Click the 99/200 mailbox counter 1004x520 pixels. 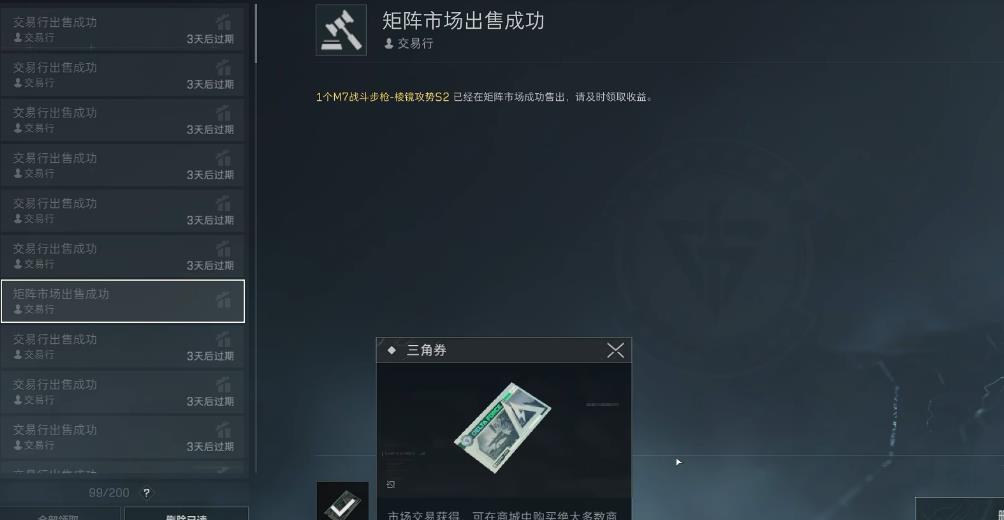tap(109, 493)
